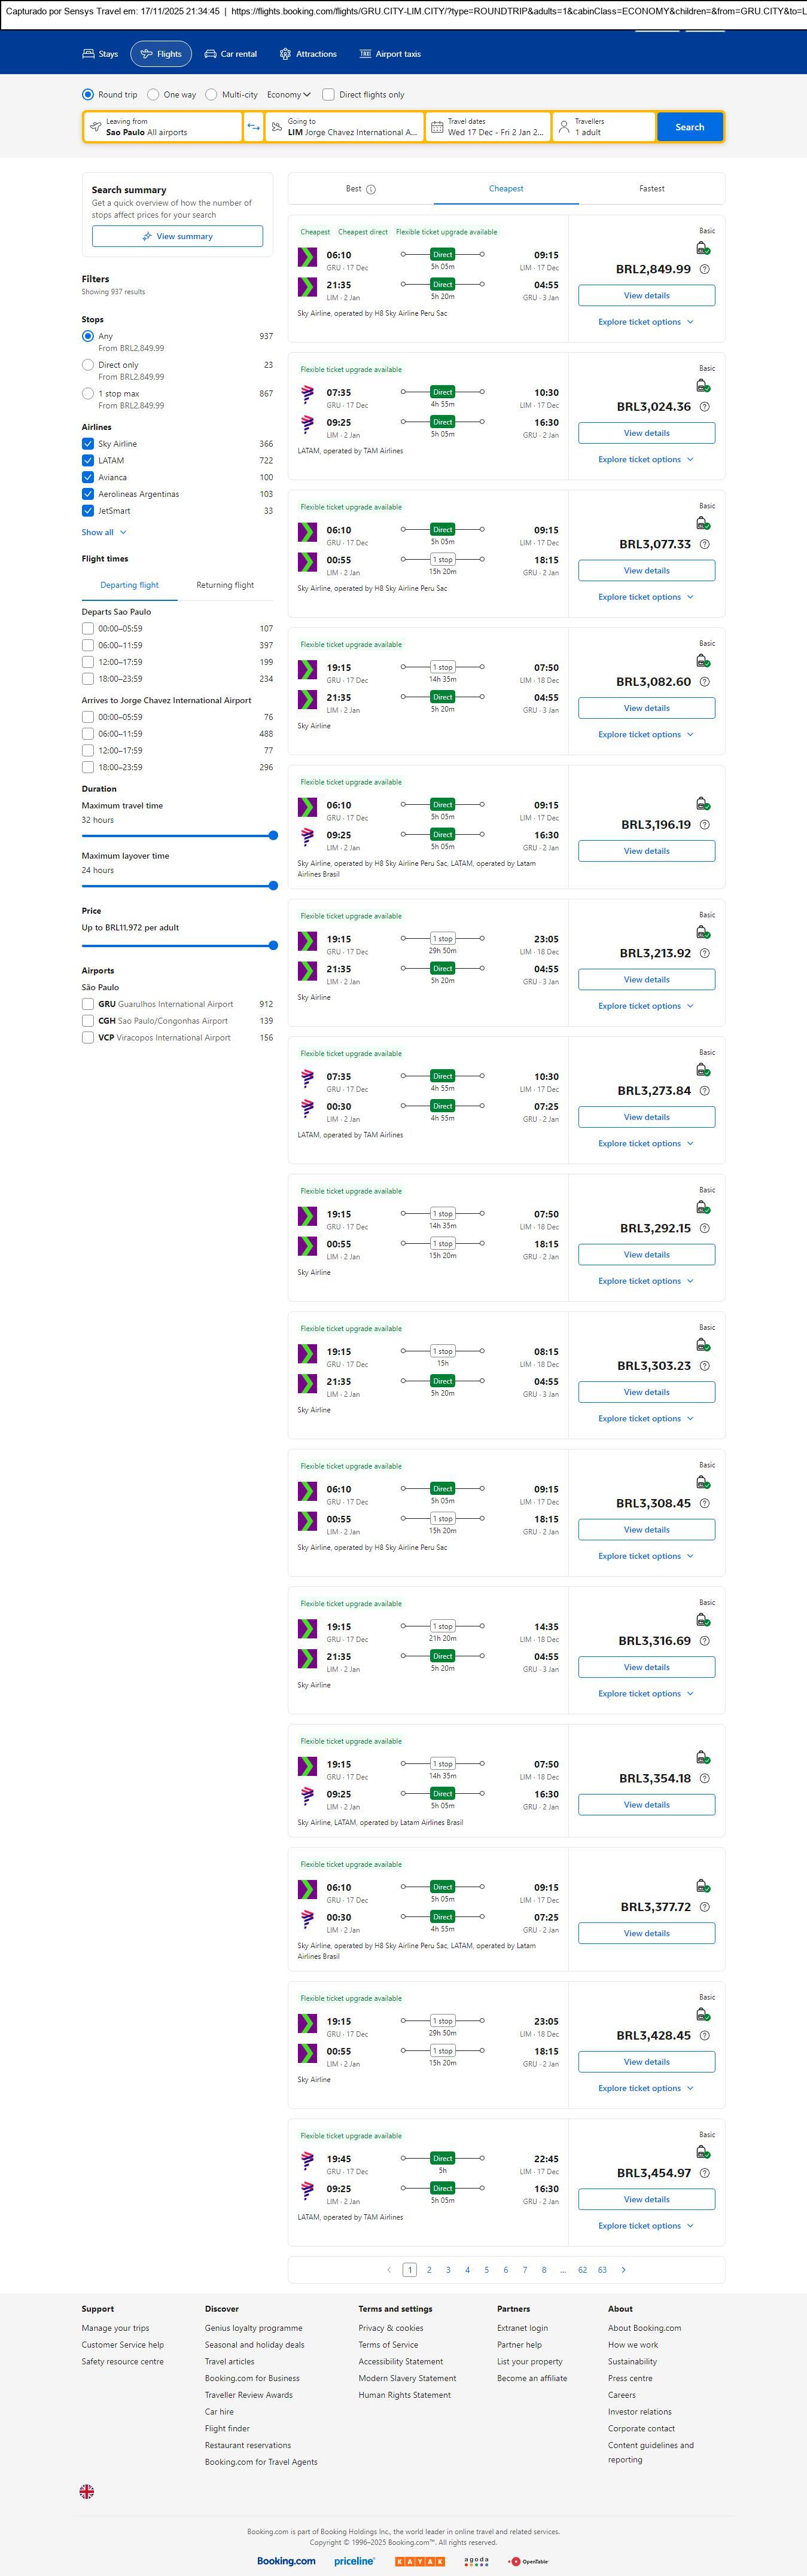Click the Airport taxis icon
Viewport: 807px width, 2576px height.
(x=365, y=54)
